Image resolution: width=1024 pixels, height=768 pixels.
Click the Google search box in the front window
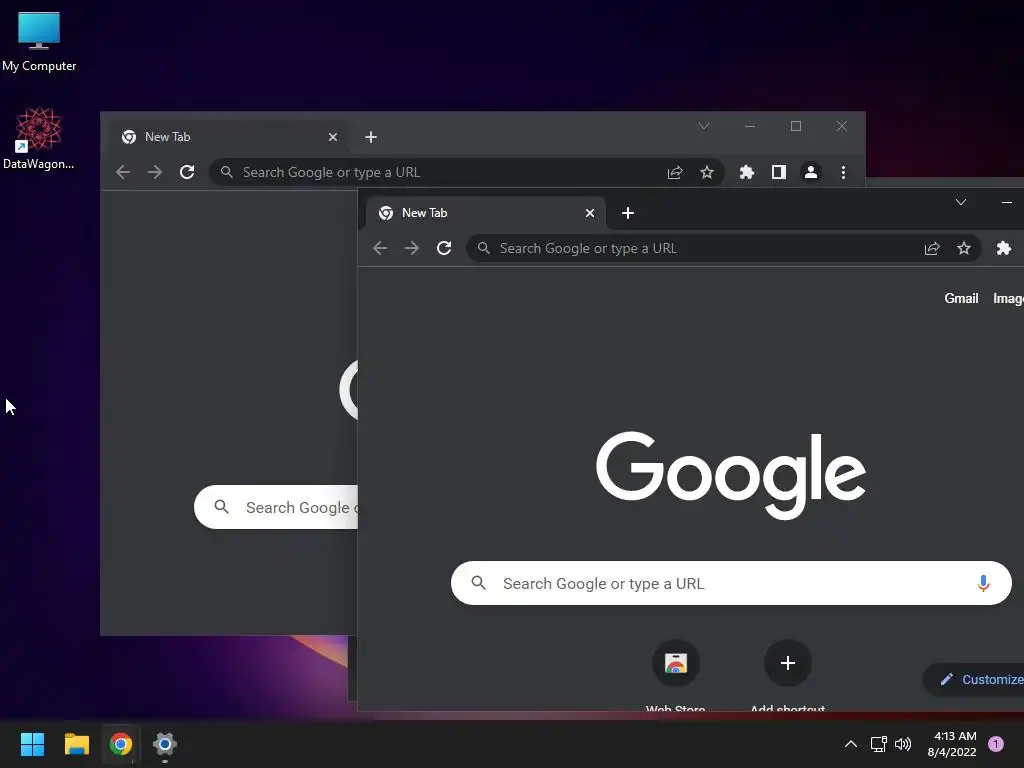point(731,583)
